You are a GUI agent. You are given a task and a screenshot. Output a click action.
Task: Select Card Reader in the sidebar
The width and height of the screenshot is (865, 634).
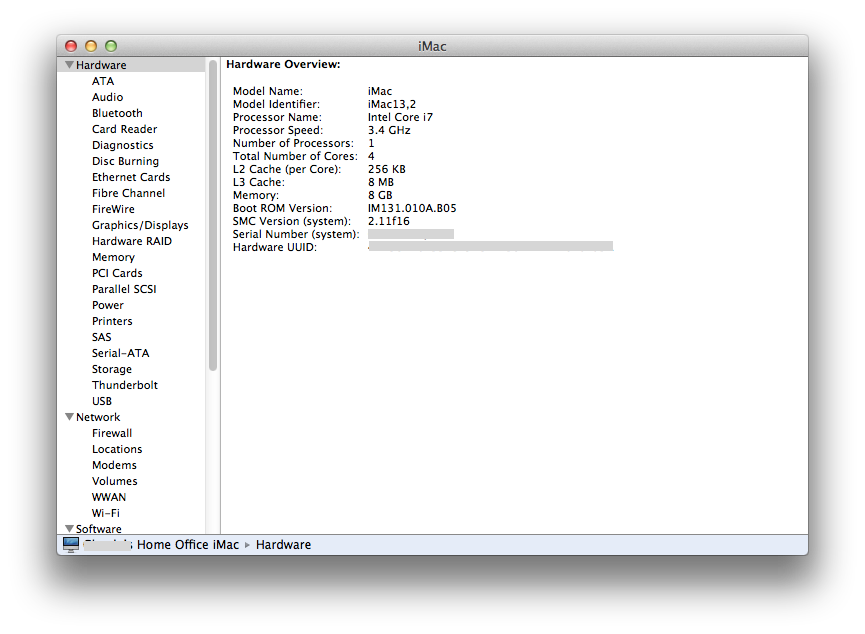(124, 129)
